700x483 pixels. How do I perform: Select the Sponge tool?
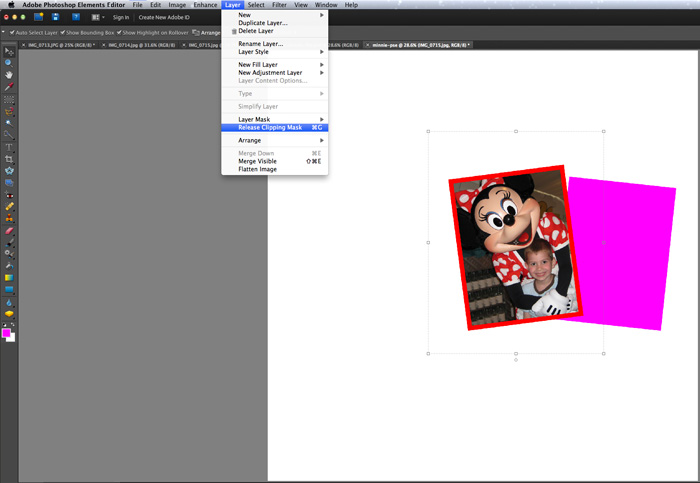[9, 314]
